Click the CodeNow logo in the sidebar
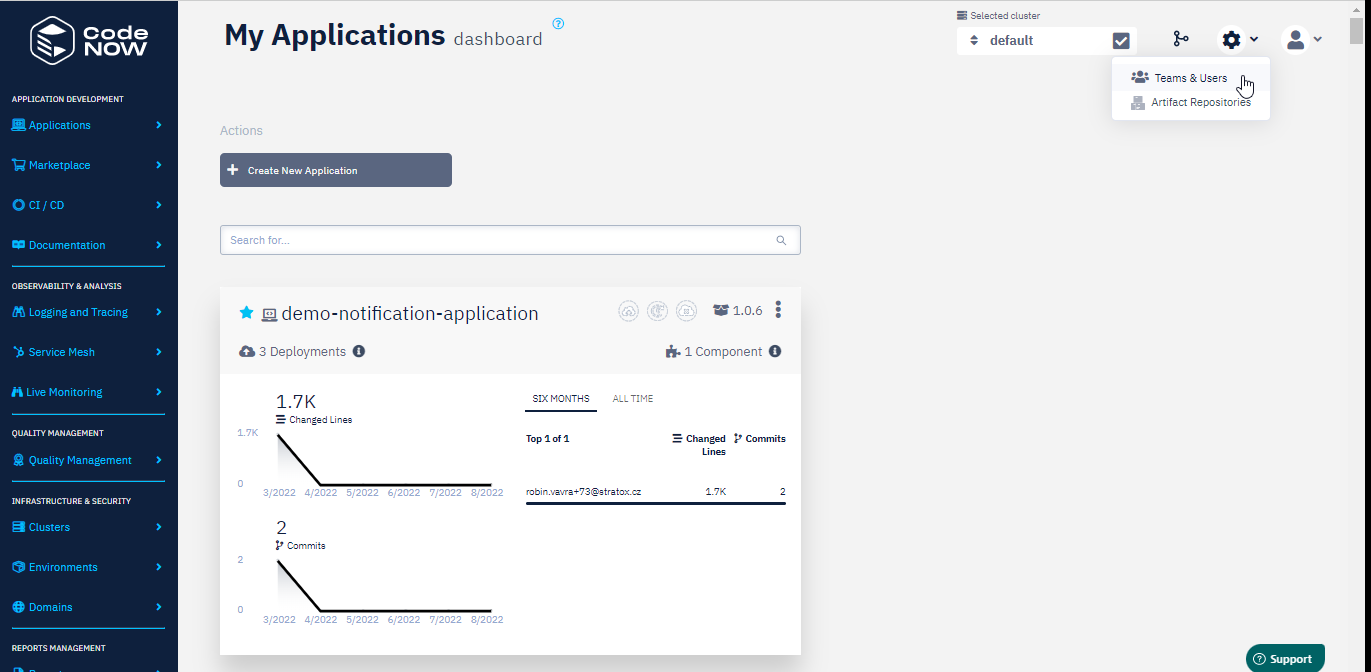1371x672 pixels. pos(89,40)
